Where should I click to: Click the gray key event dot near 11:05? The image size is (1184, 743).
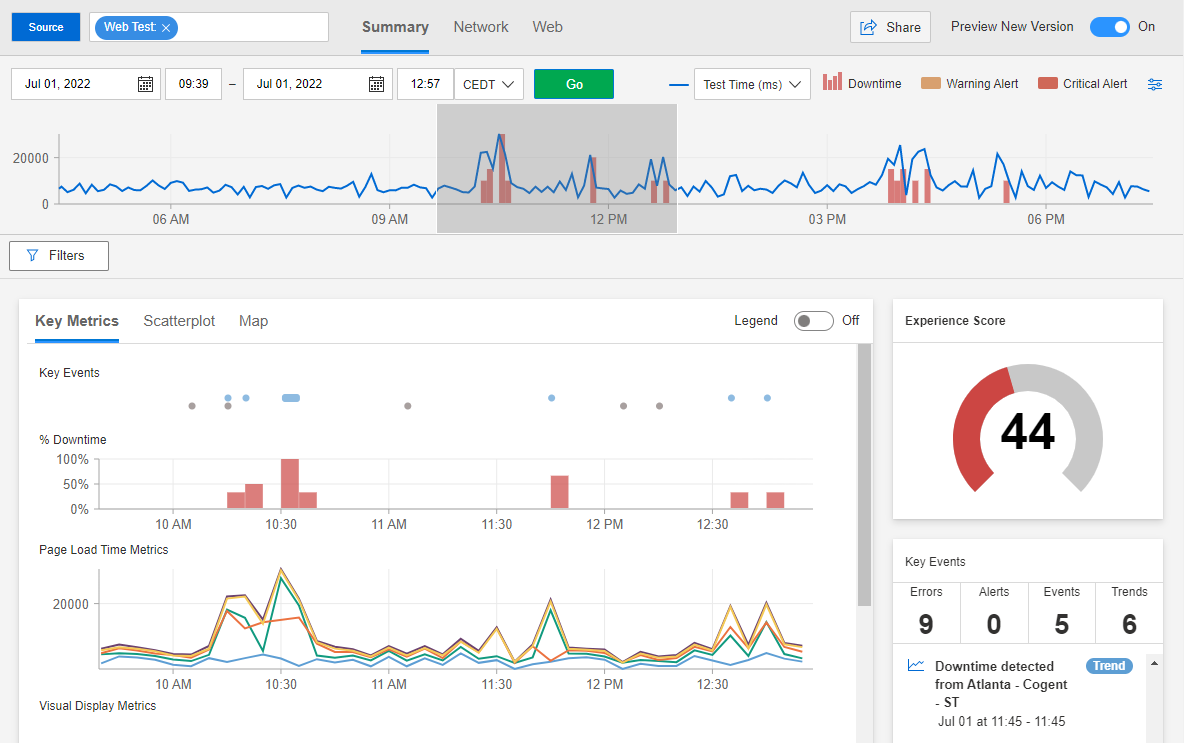coord(408,406)
